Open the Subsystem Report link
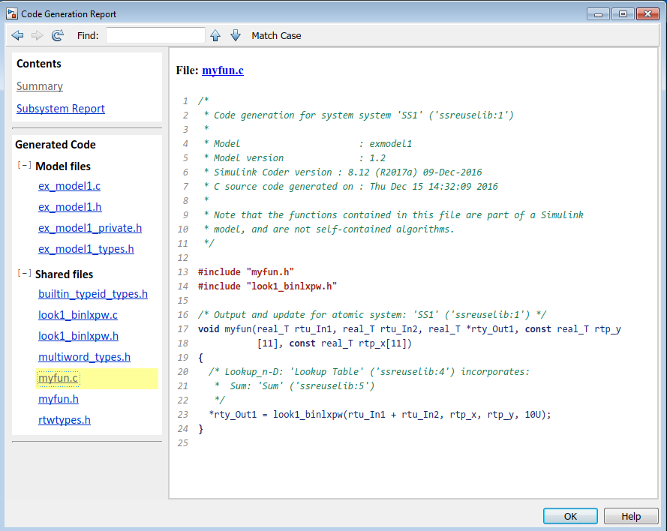667x531 pixels. point(60,108)
